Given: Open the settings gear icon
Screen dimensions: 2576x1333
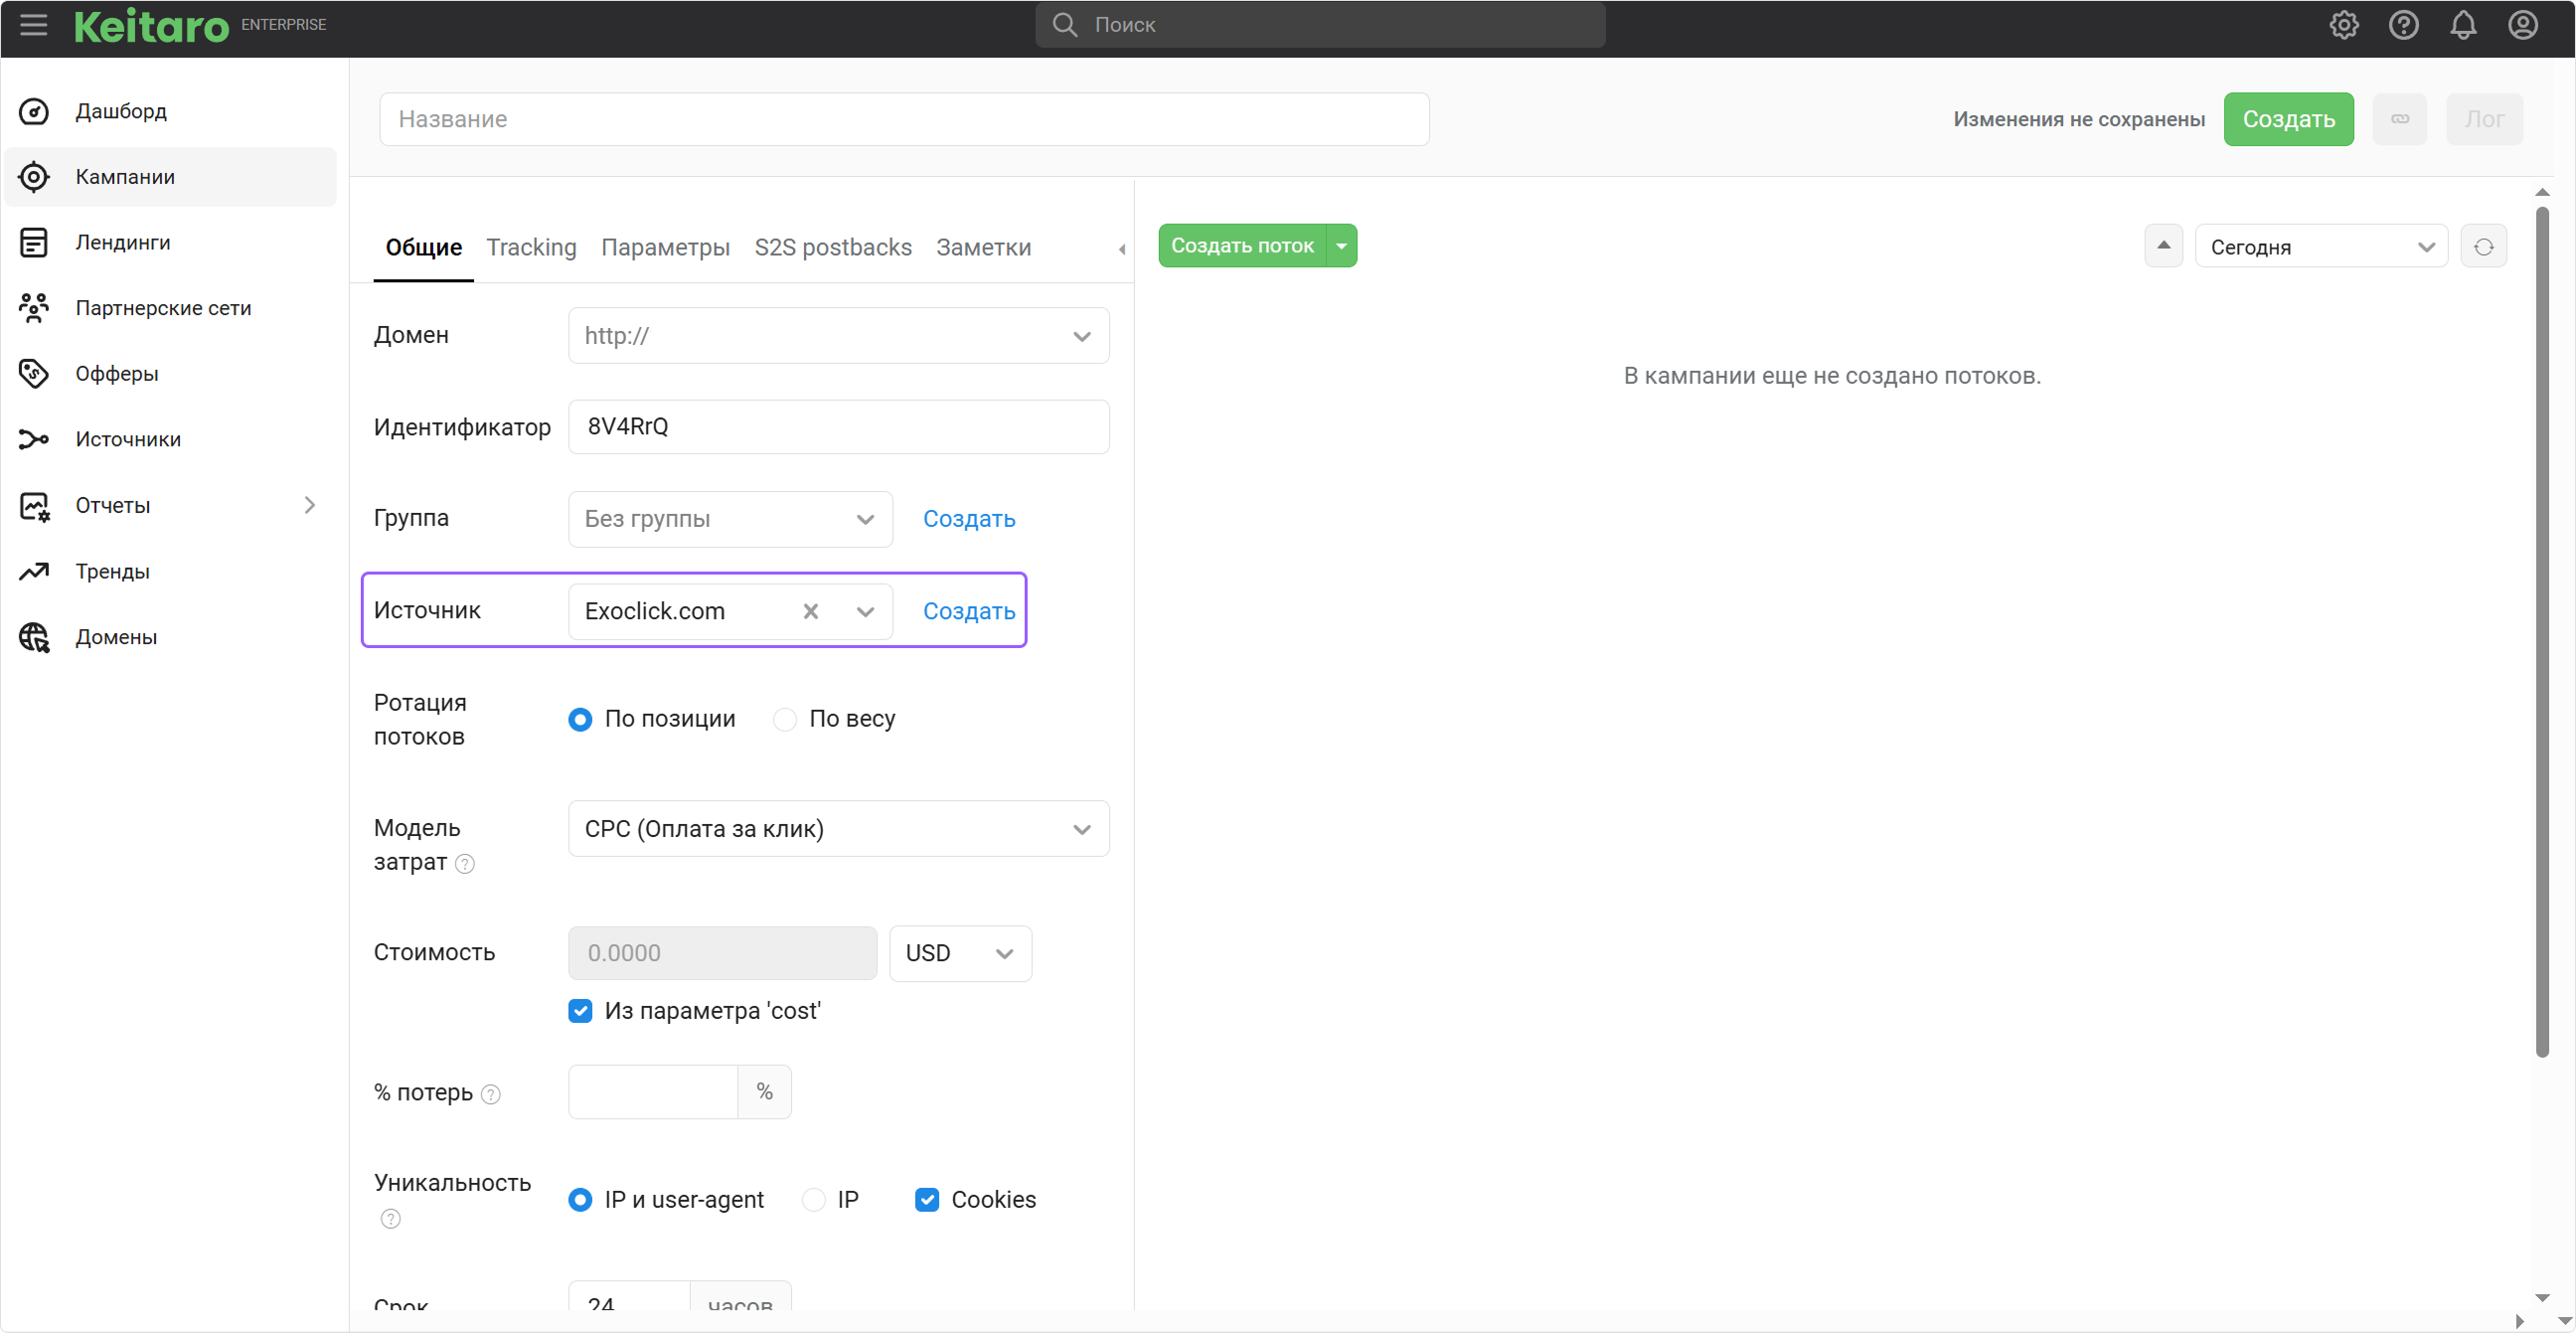Looking at the screenshot, I should (x=2343, y=25).
